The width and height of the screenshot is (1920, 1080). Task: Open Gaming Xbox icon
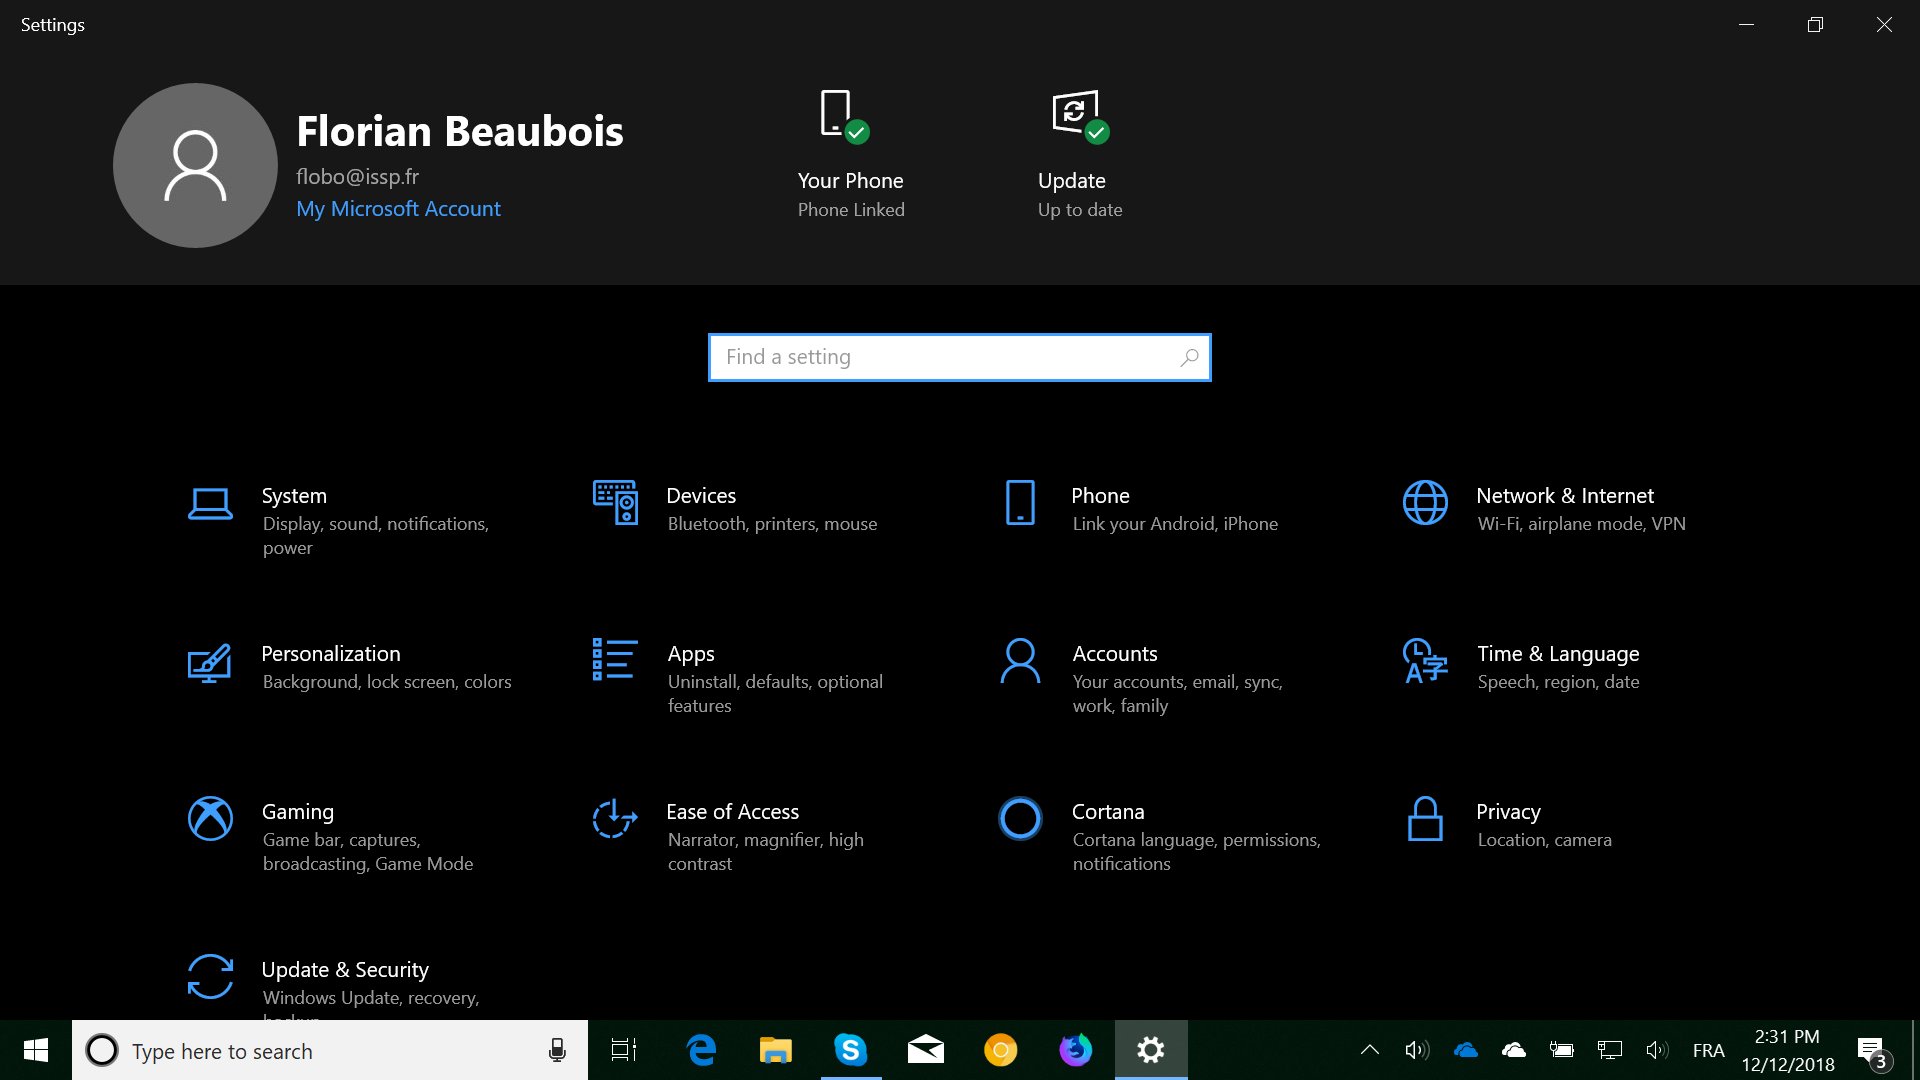(210, 819)
